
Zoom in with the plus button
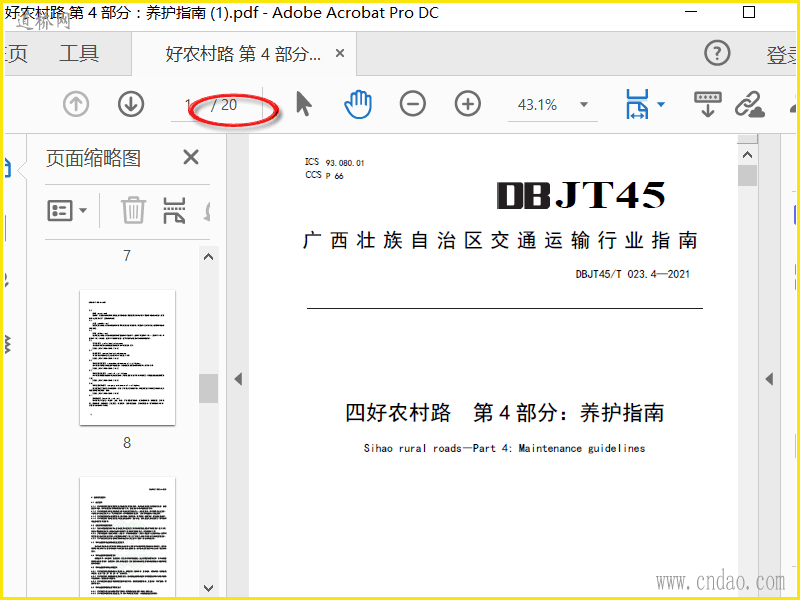click(468, 104)
